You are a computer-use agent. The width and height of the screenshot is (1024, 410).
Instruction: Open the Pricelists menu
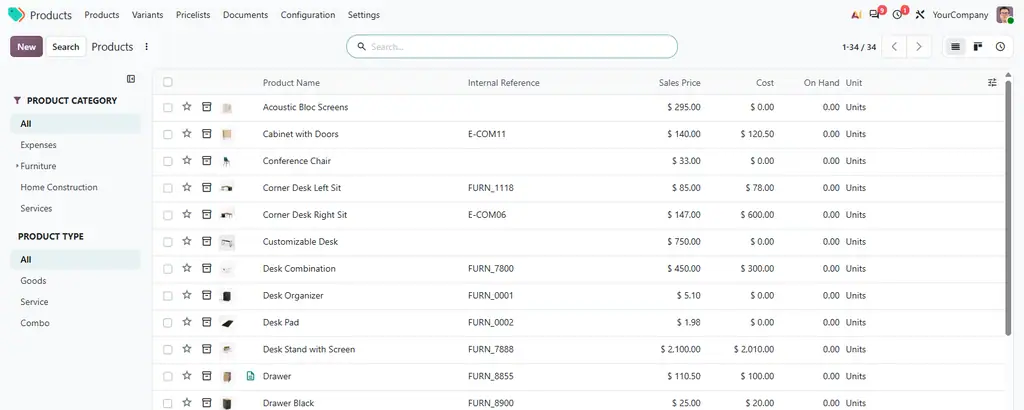click(x=193, y=14)
